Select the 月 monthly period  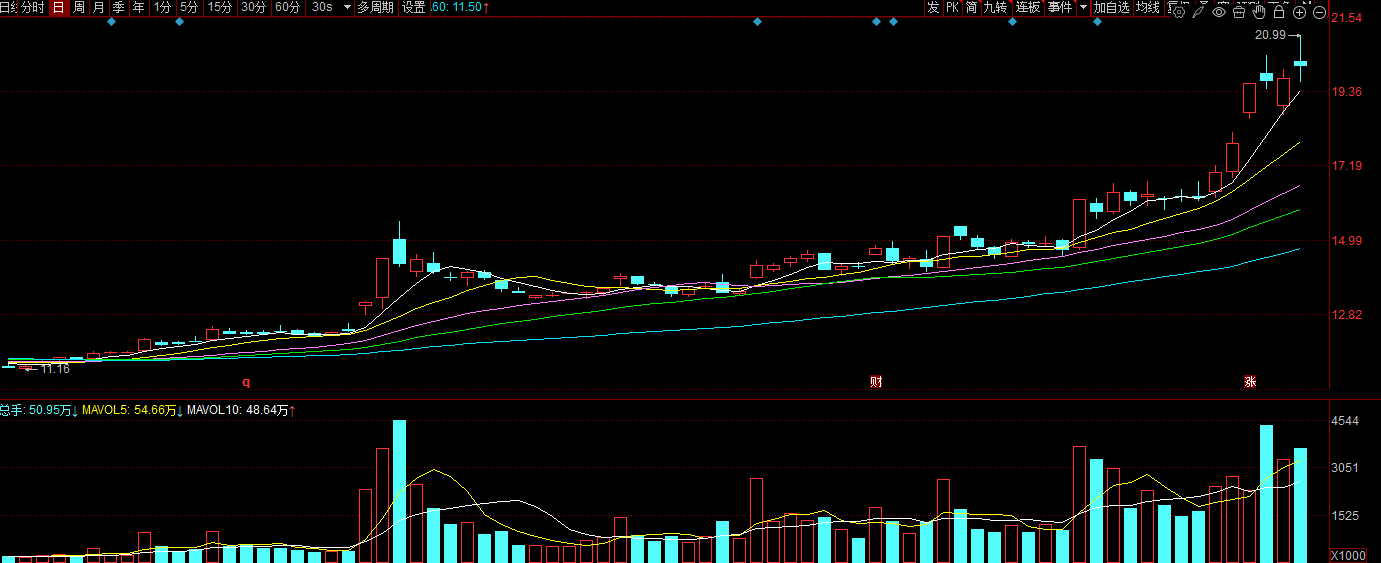(x=98, y=7)
